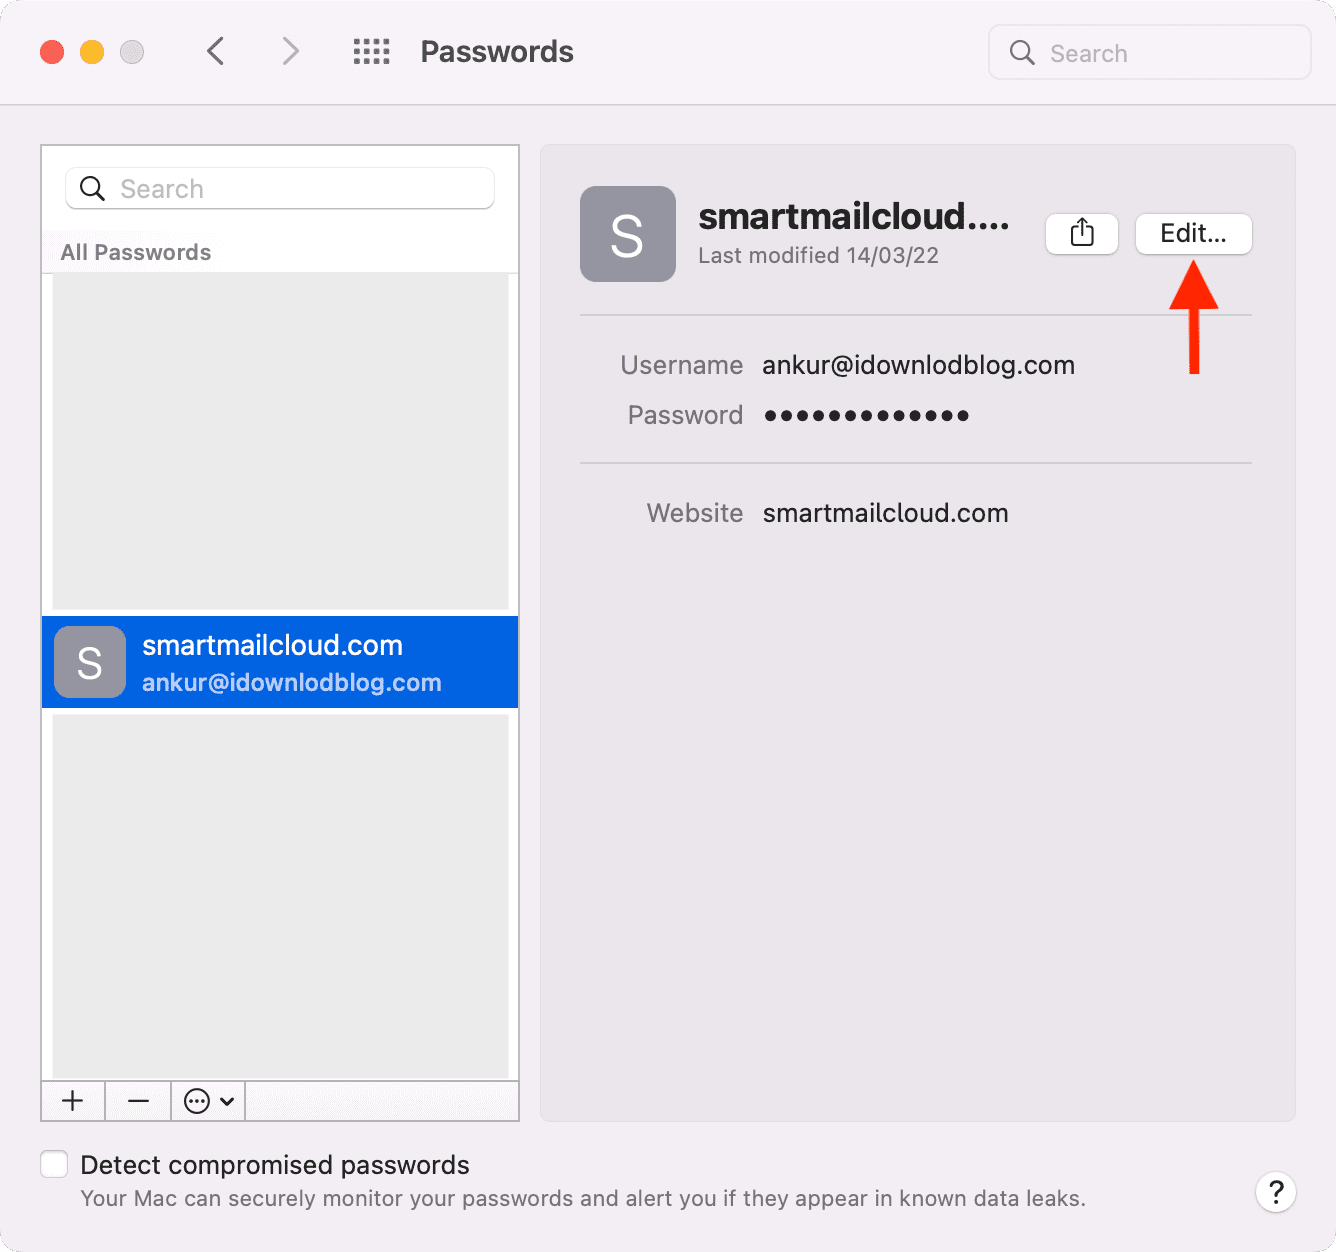Viewport: 1336px width, 1252px height.
Task: Click the S icon in the smartmailcloud.com list row
Action: click(90, 662)
